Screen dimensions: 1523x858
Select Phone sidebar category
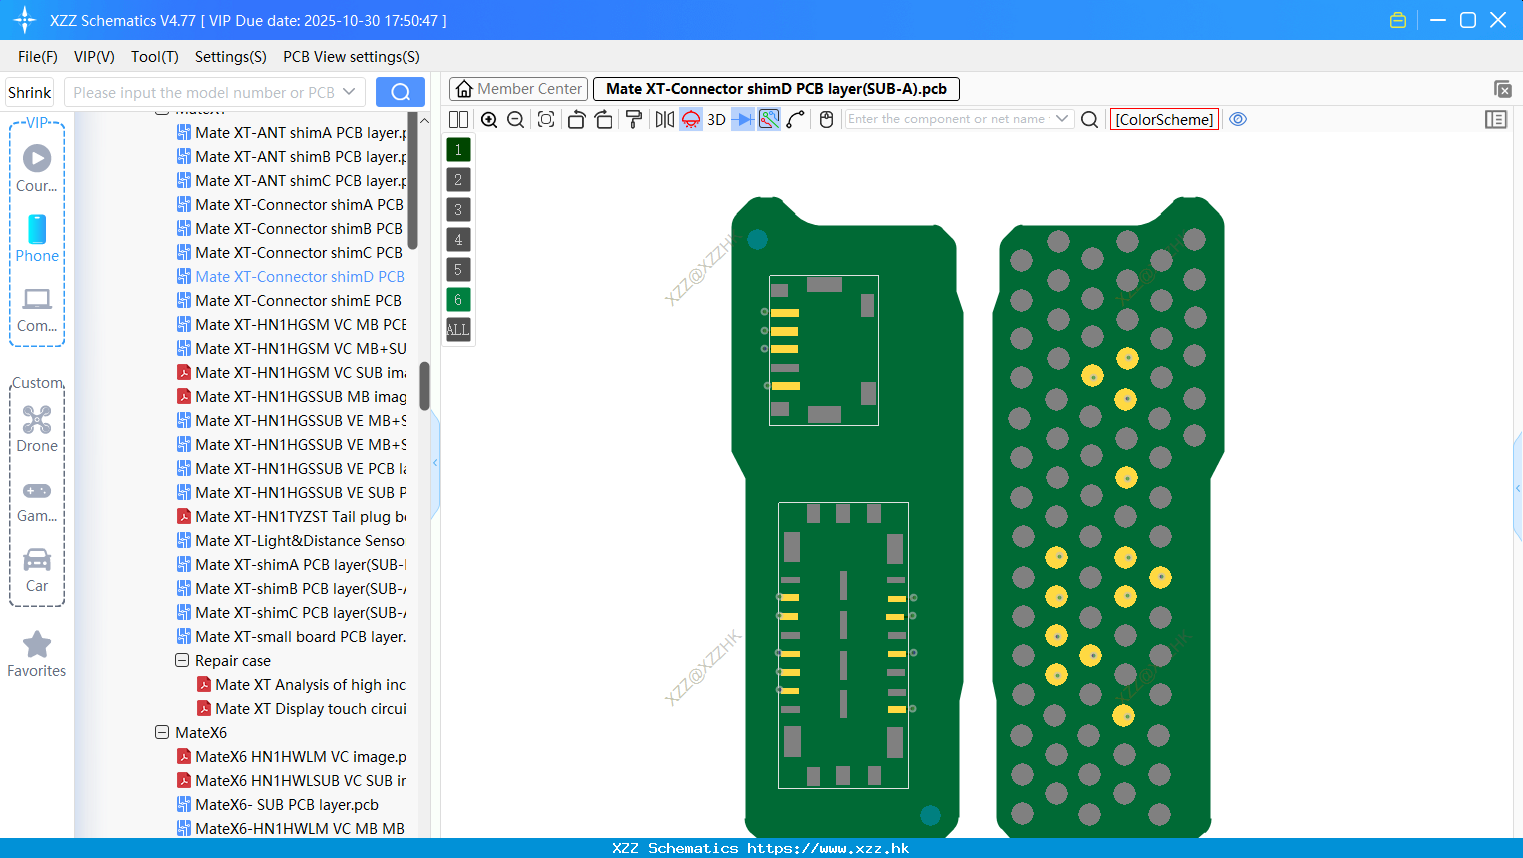coord(37,238)
